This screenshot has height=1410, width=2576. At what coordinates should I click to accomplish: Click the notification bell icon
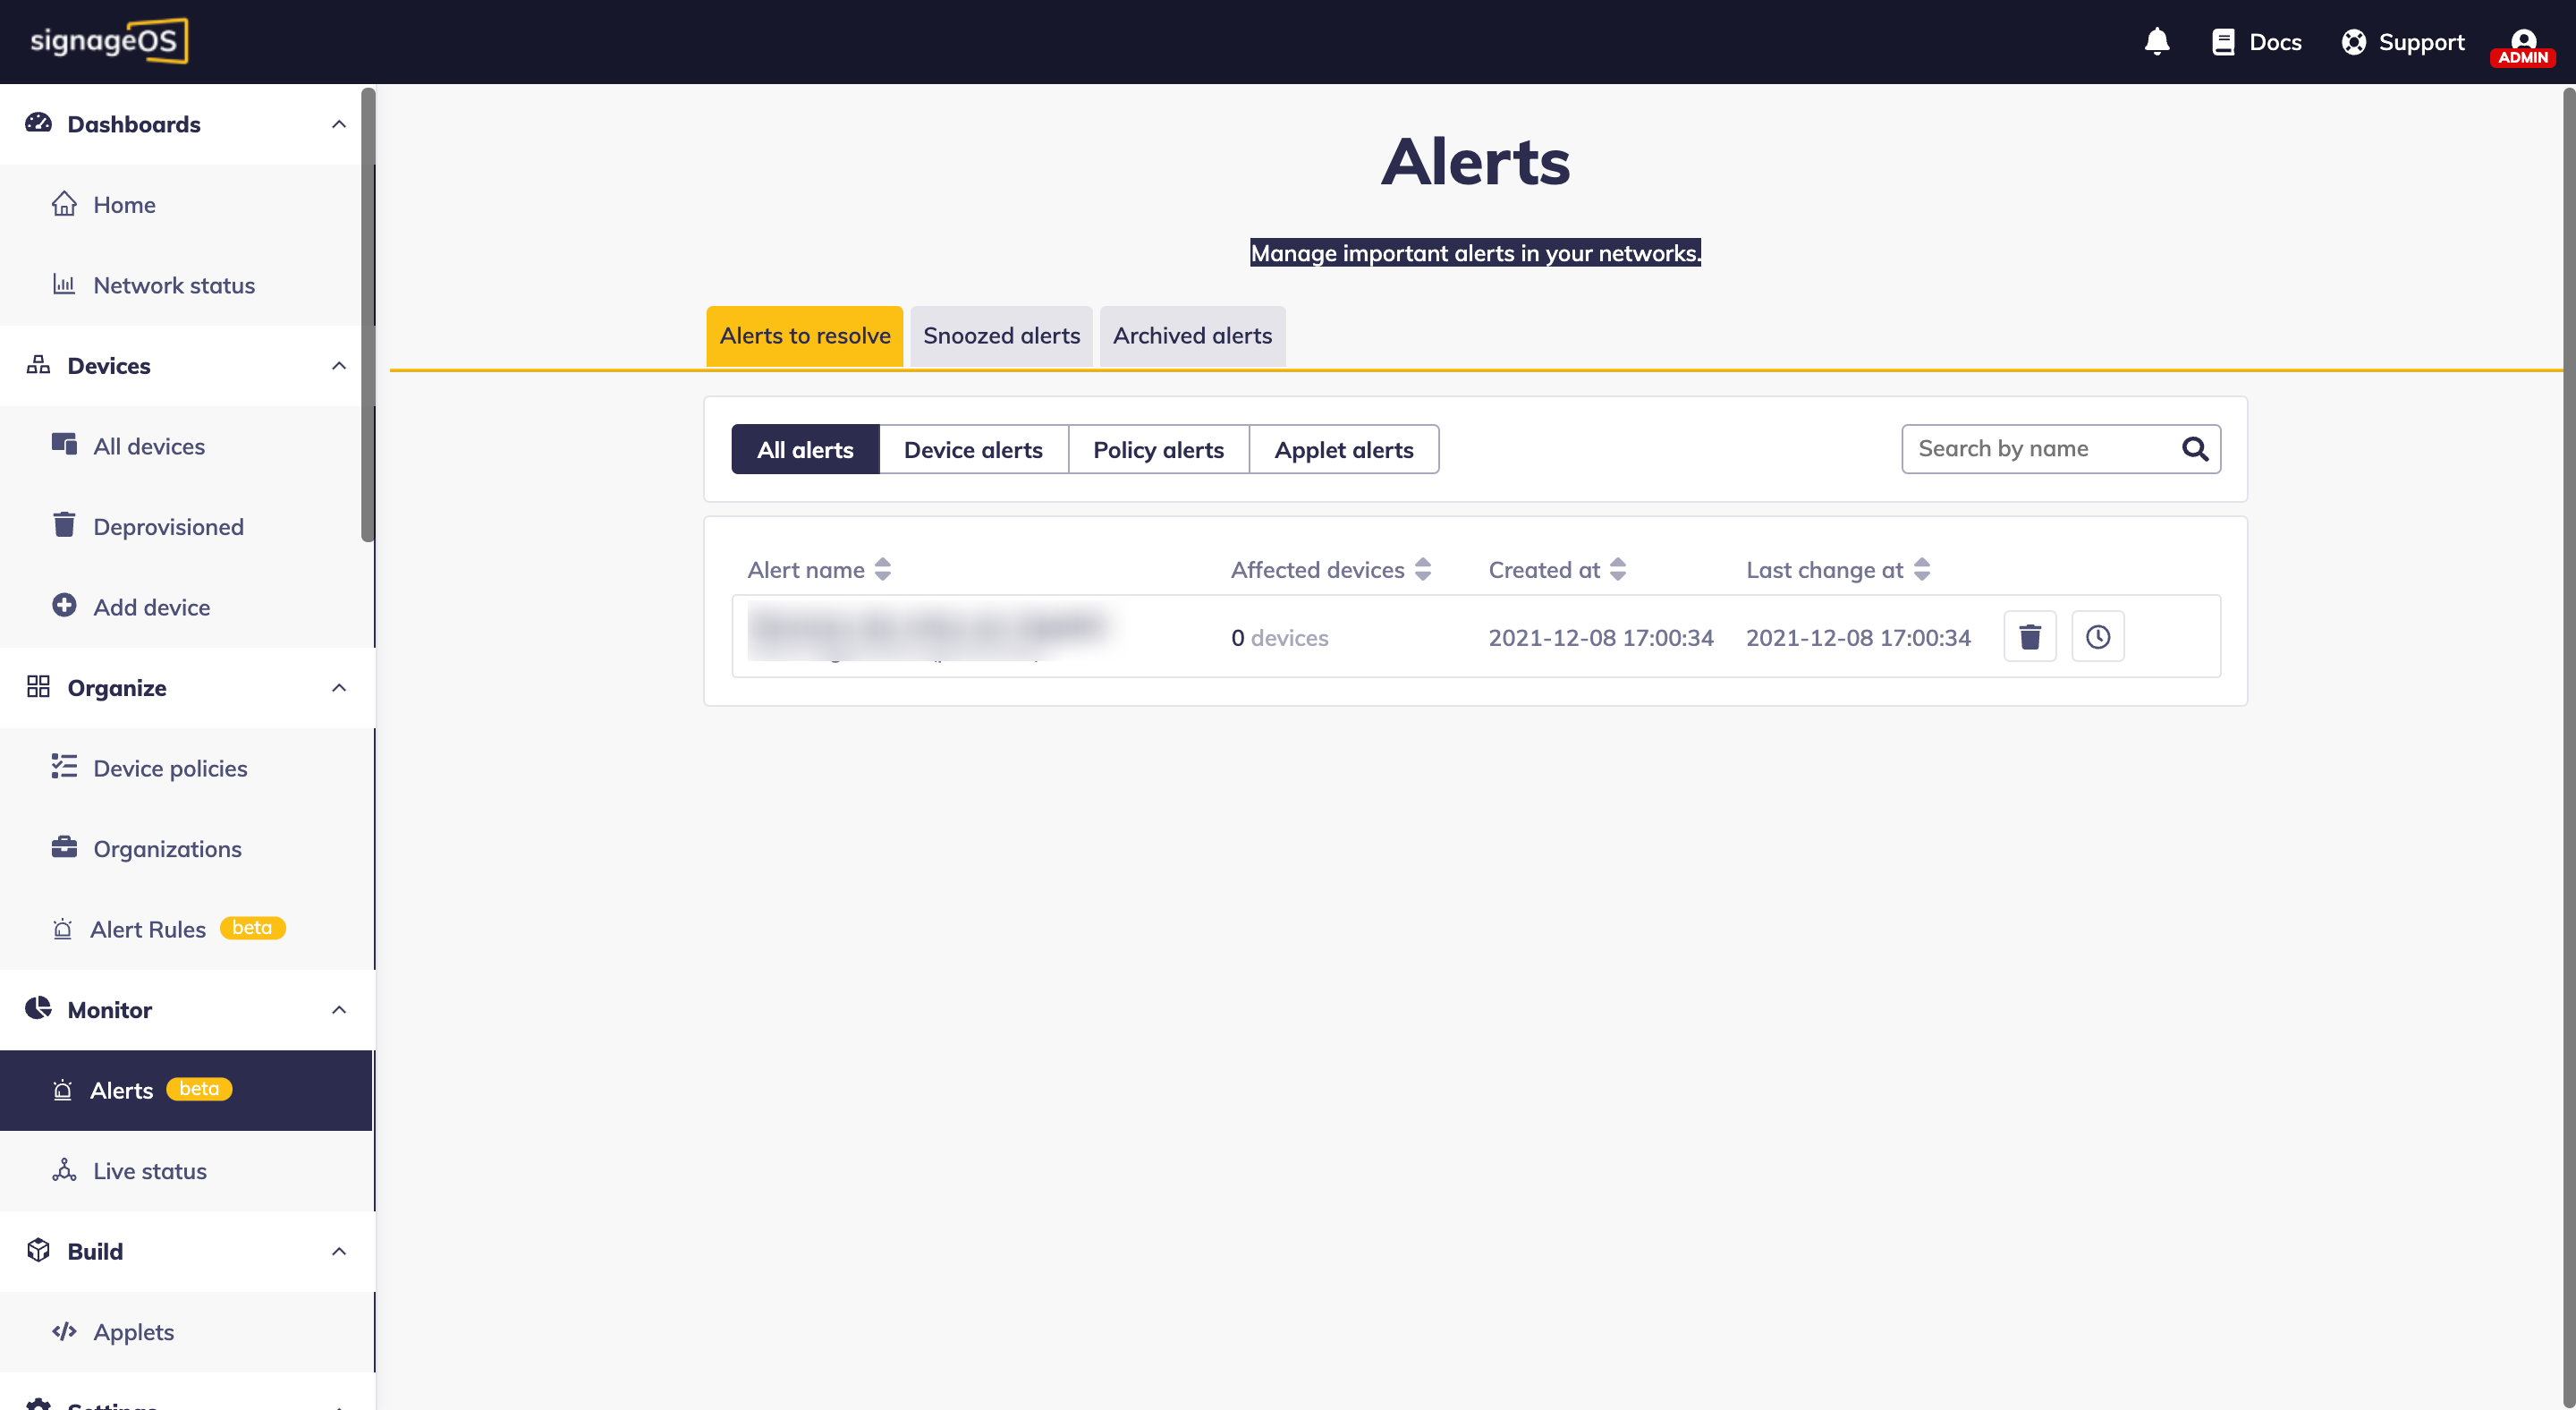pyautogui.click(x=2157, y=41)
